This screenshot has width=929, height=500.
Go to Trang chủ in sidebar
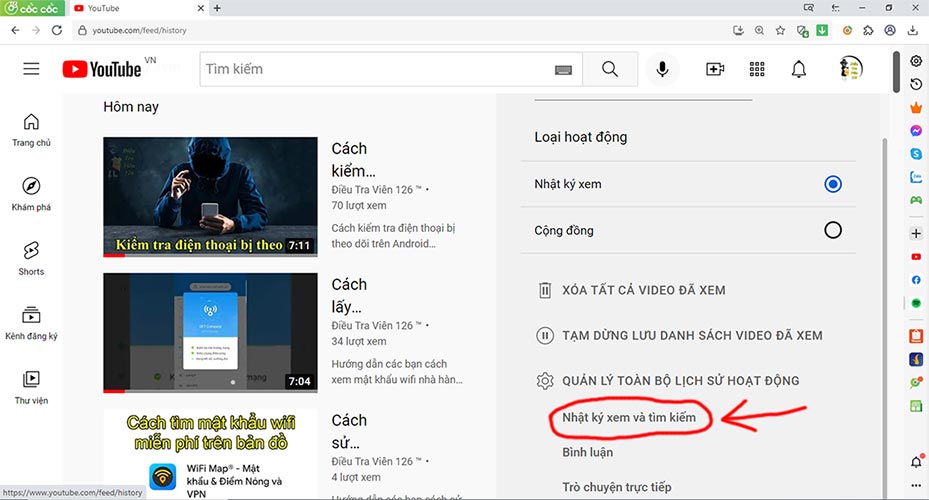(x=31, y=130)
